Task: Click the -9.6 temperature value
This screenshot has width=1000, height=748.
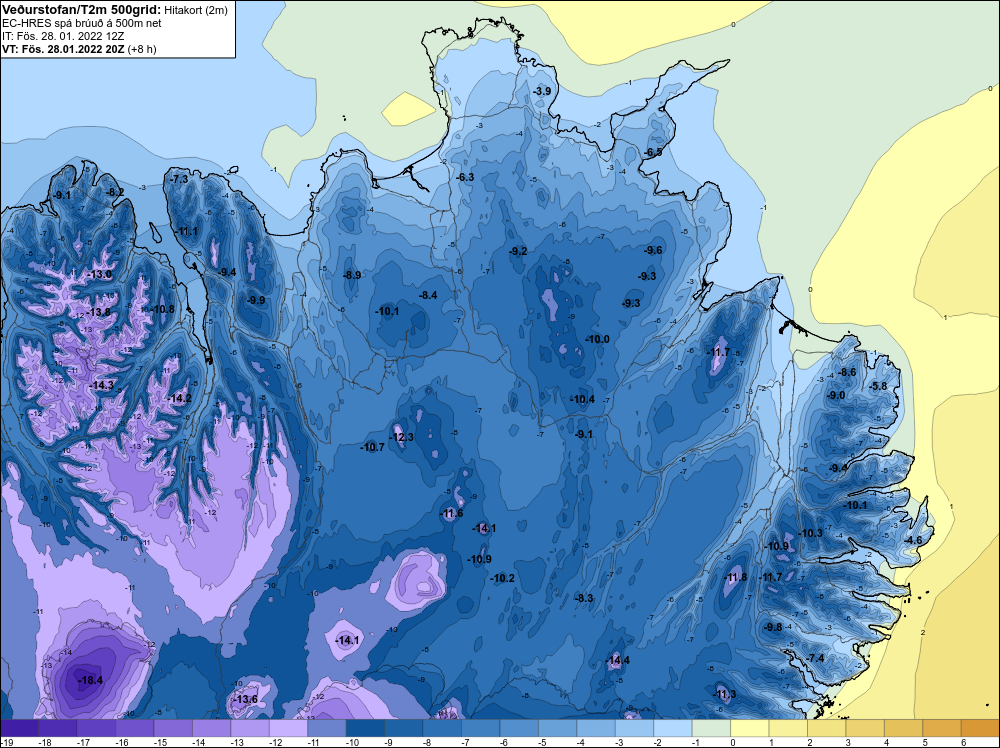Action: click(x=654, y=250)
